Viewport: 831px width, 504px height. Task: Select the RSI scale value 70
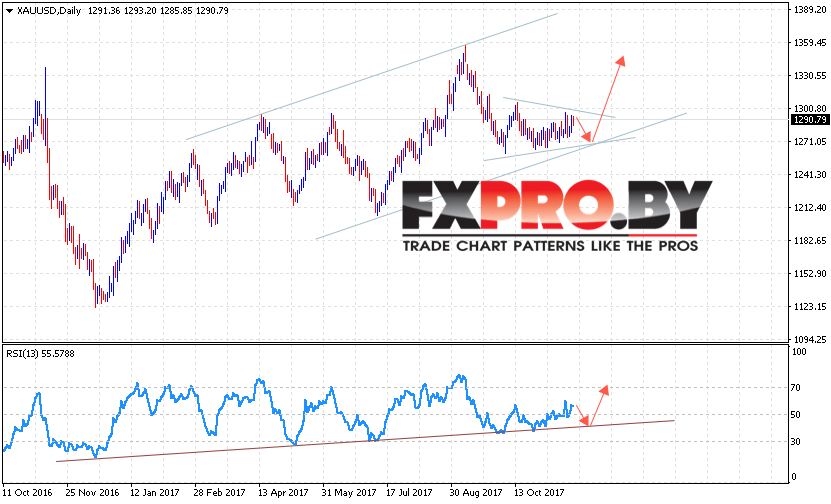795,388
